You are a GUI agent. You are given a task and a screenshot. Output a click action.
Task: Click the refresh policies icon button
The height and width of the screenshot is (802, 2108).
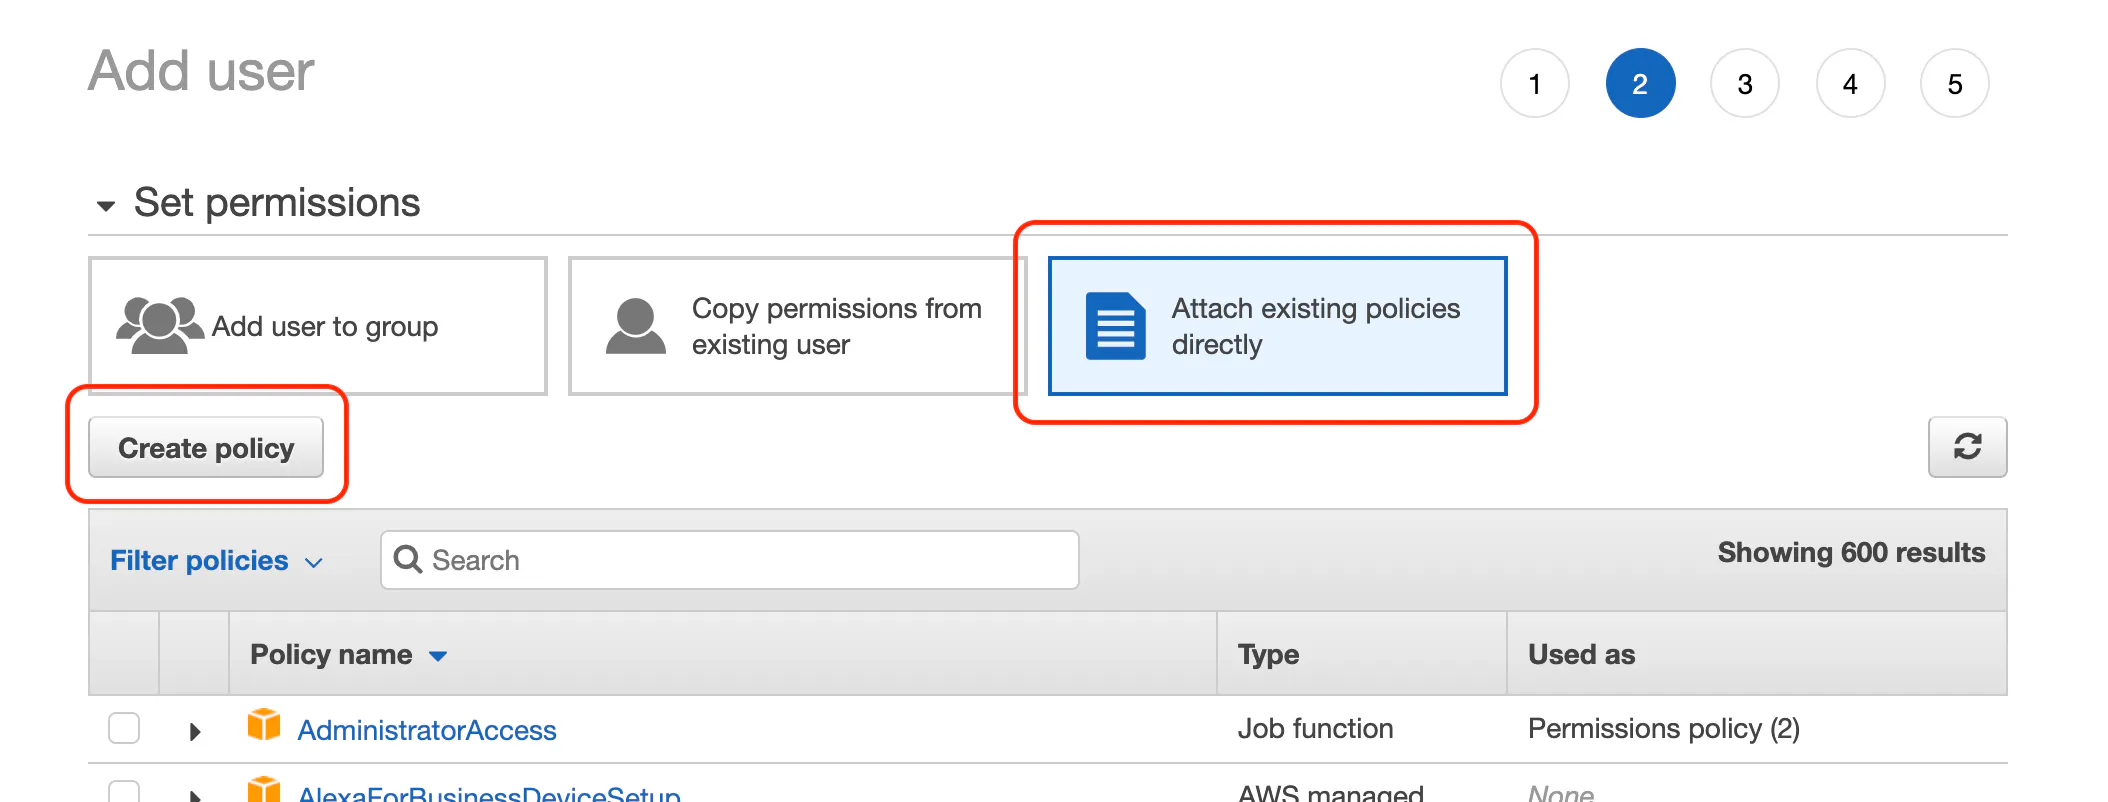1967,447
